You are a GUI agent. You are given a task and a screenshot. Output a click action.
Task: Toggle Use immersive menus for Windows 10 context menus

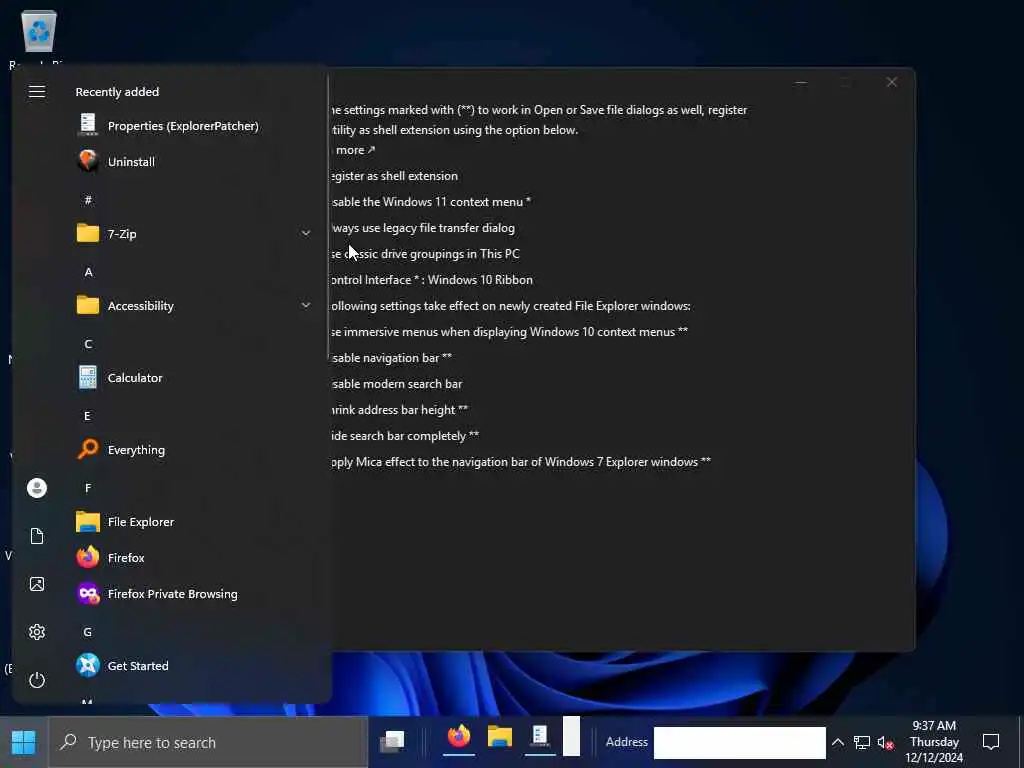click(509, 332)
